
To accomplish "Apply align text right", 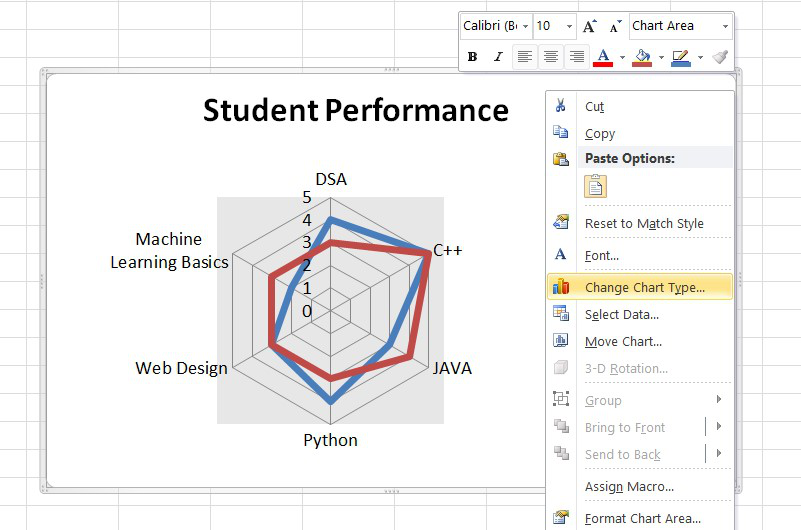I will click(576, 57).
